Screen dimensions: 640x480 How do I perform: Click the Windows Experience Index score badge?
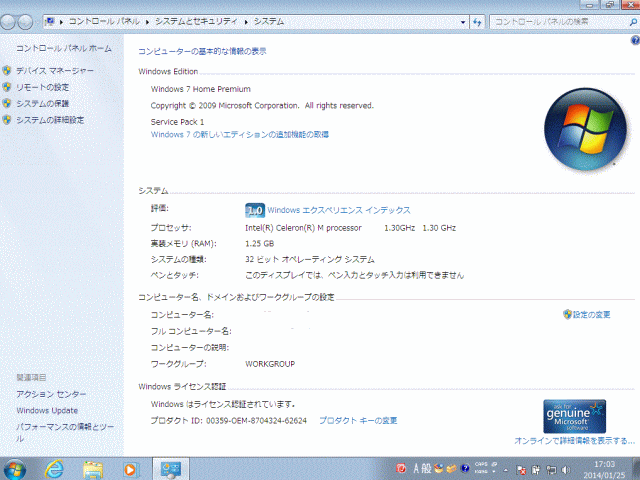point(254,211)
